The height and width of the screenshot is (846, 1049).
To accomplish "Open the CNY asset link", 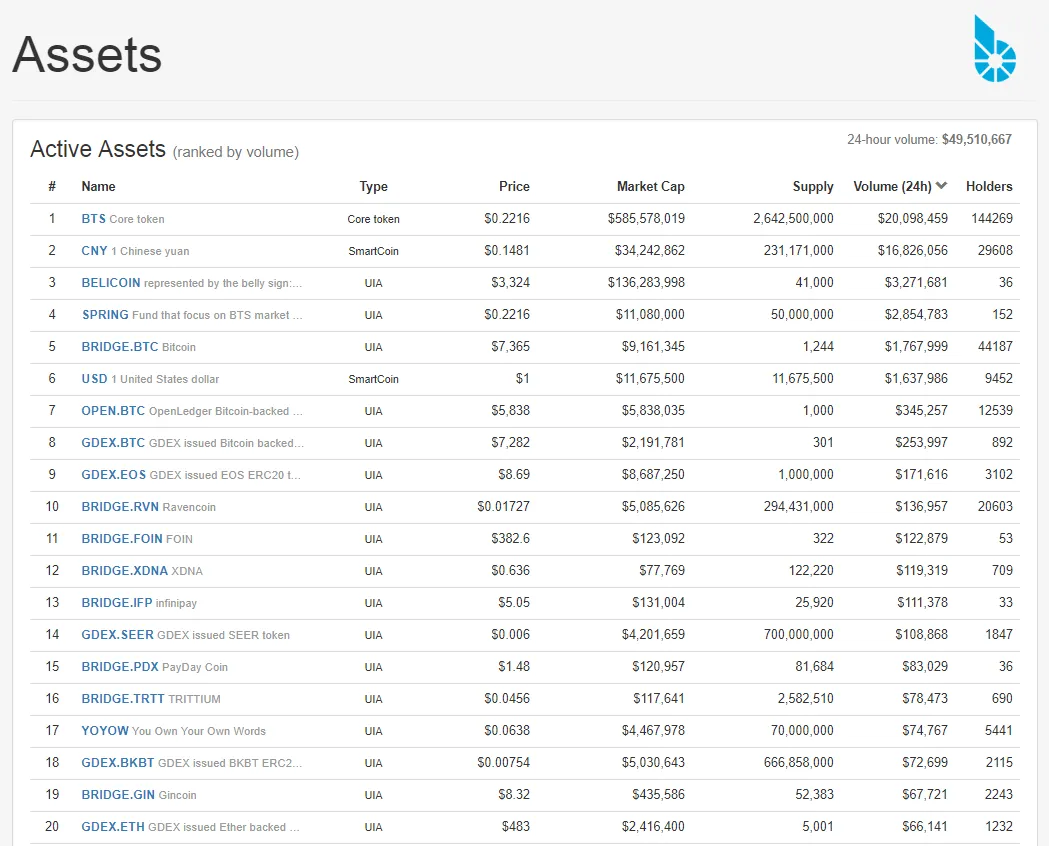I will pos(94,251).
